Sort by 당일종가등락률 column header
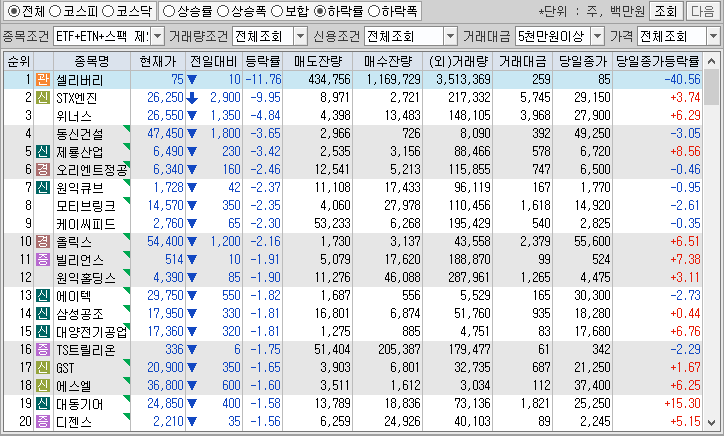Image resolution: width=724 pixels, height=436 pixels. 658,61
